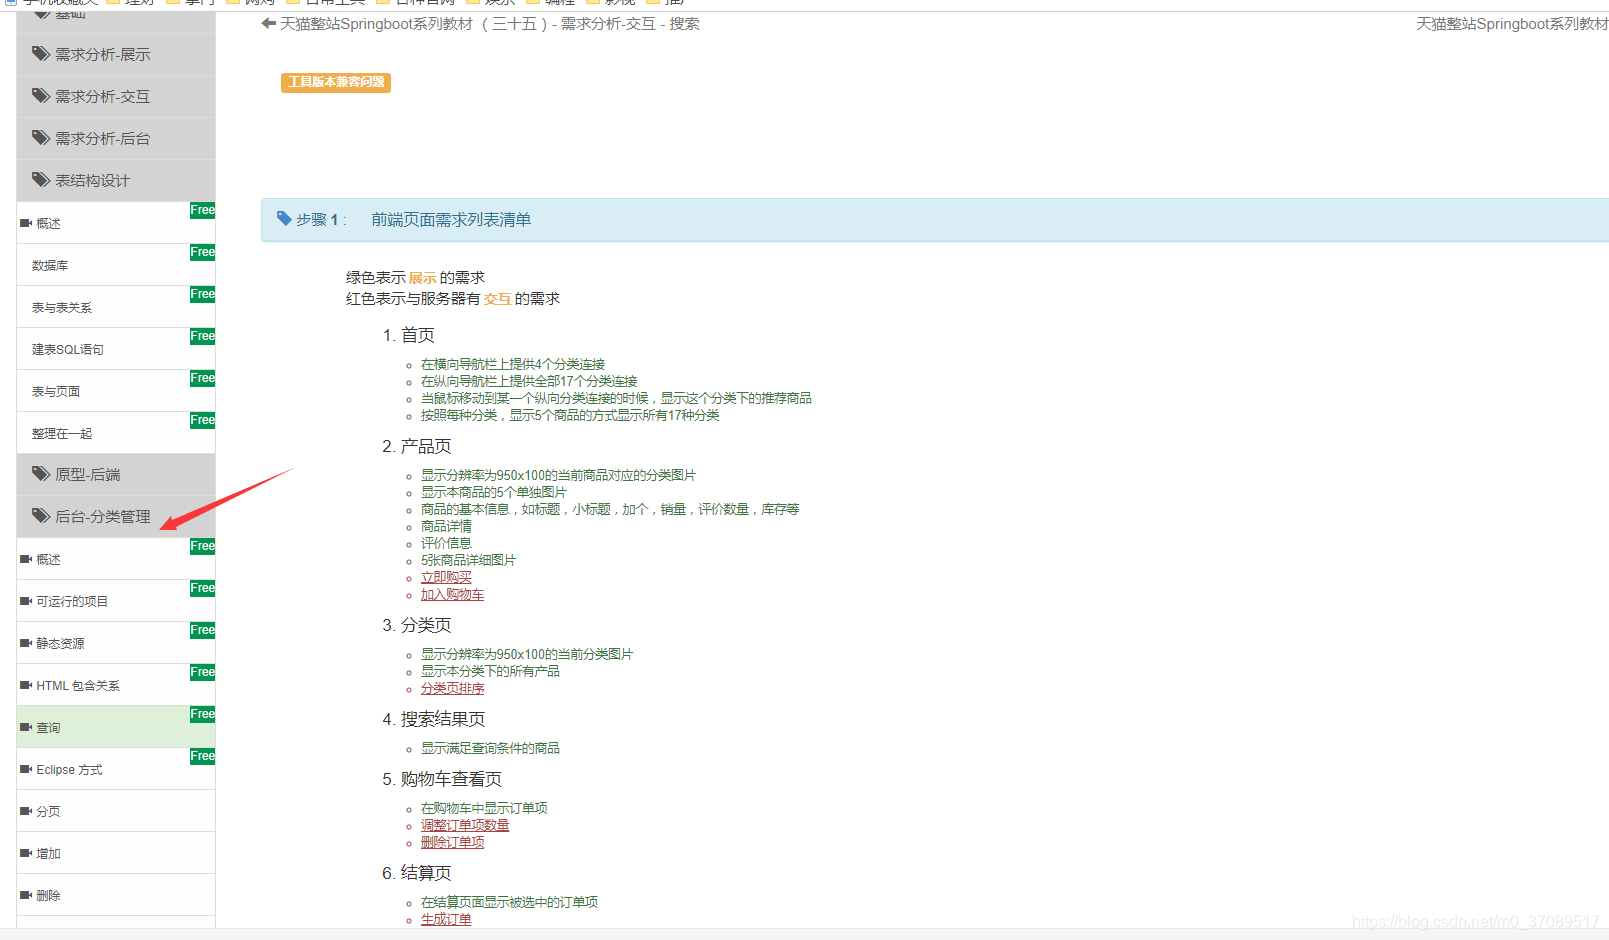Image resolution: width=1609 pixels, height=940 pixels.
Task: Click tag icon beside 需求分析-展示
Action: tap(41, 54)
